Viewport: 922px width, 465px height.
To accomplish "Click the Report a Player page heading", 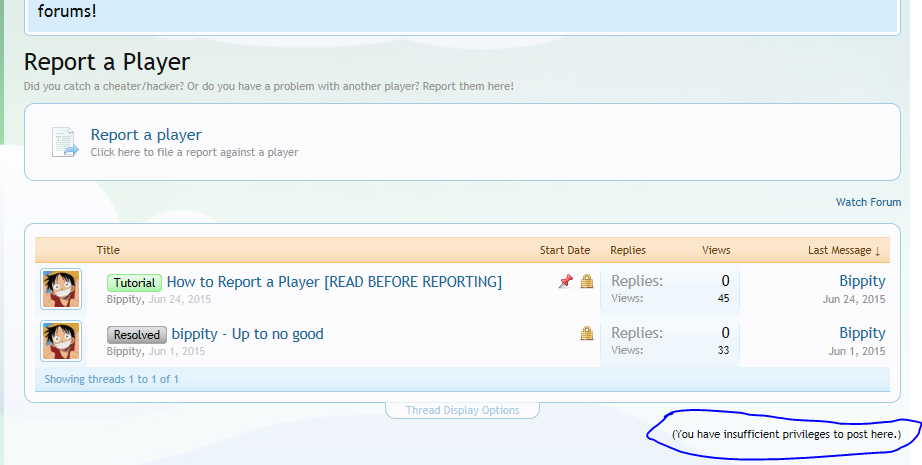I will (107, 62).
